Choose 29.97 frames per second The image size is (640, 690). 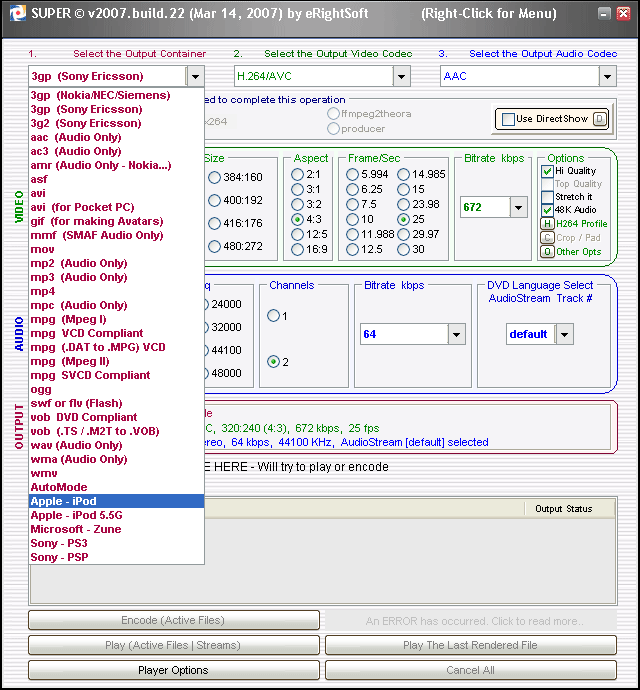(x=403, y=235)
